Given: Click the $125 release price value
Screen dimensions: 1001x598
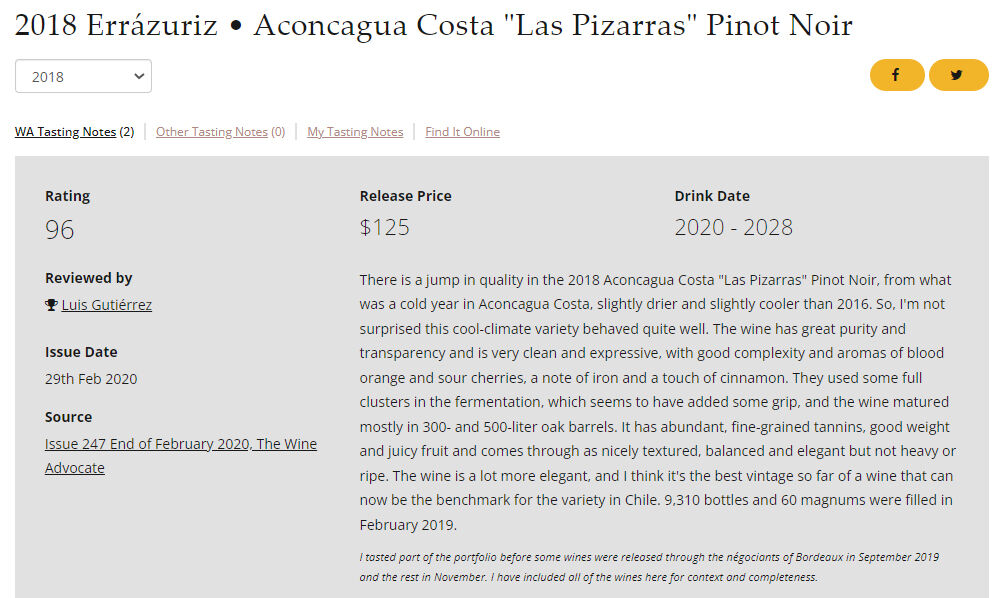Looking at the screenshot, I should point(385,227).
